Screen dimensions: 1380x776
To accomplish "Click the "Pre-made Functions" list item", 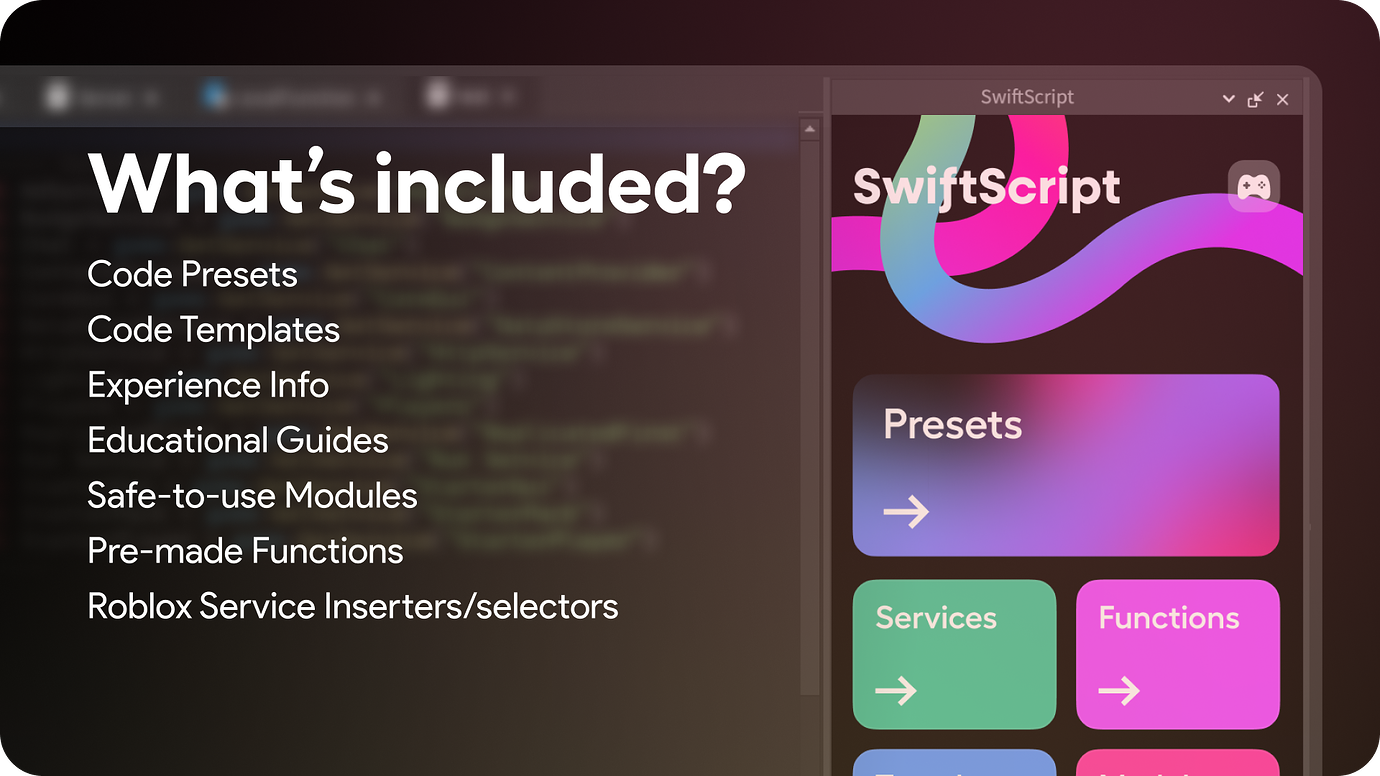I will tap(246, 551).
